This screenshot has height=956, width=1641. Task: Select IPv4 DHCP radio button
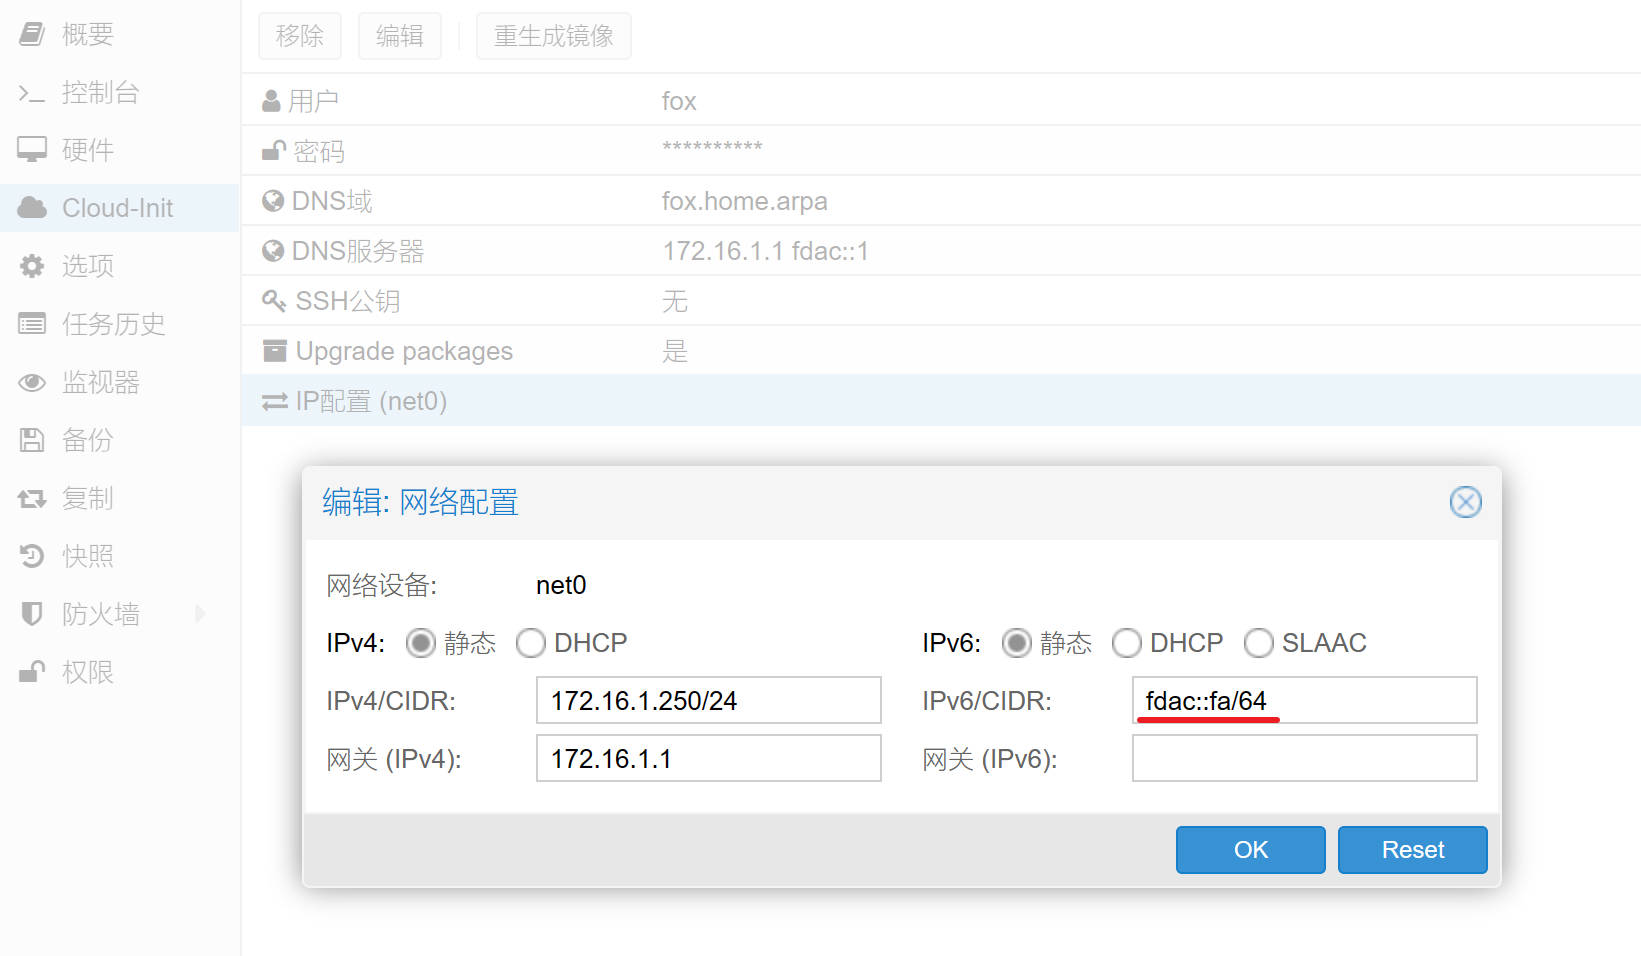click(x=530, y=643)
